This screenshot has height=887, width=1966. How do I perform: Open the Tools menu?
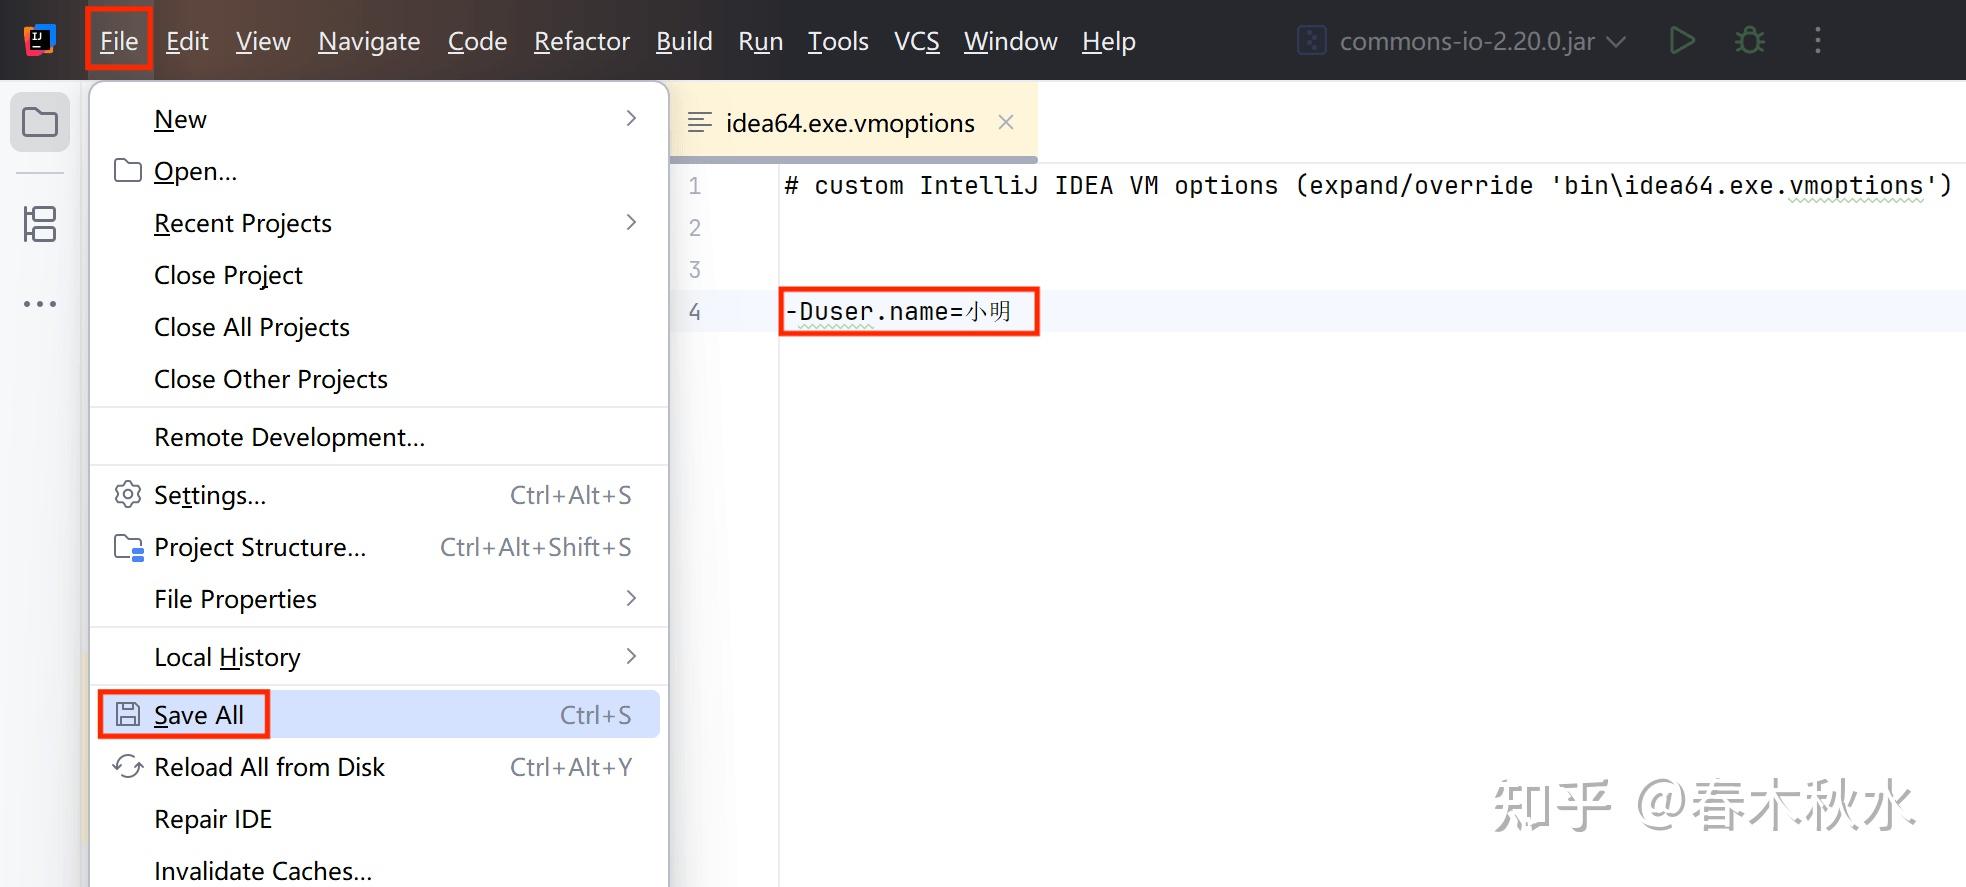point(838,41)
